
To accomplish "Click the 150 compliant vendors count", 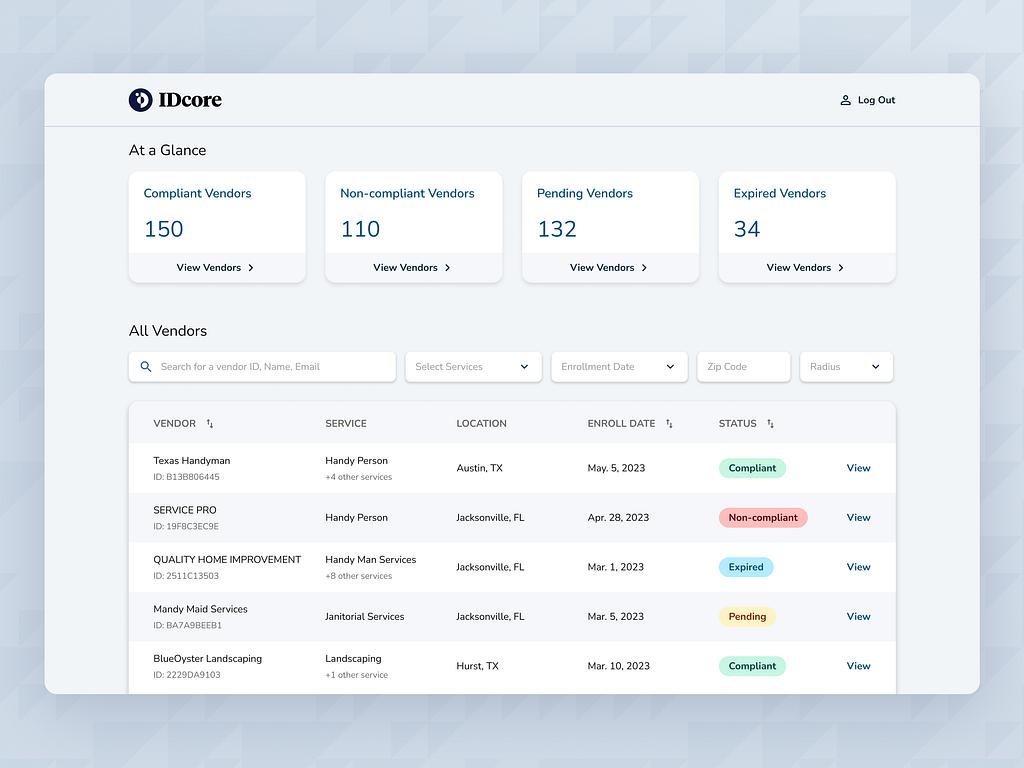I will point(163,229).
